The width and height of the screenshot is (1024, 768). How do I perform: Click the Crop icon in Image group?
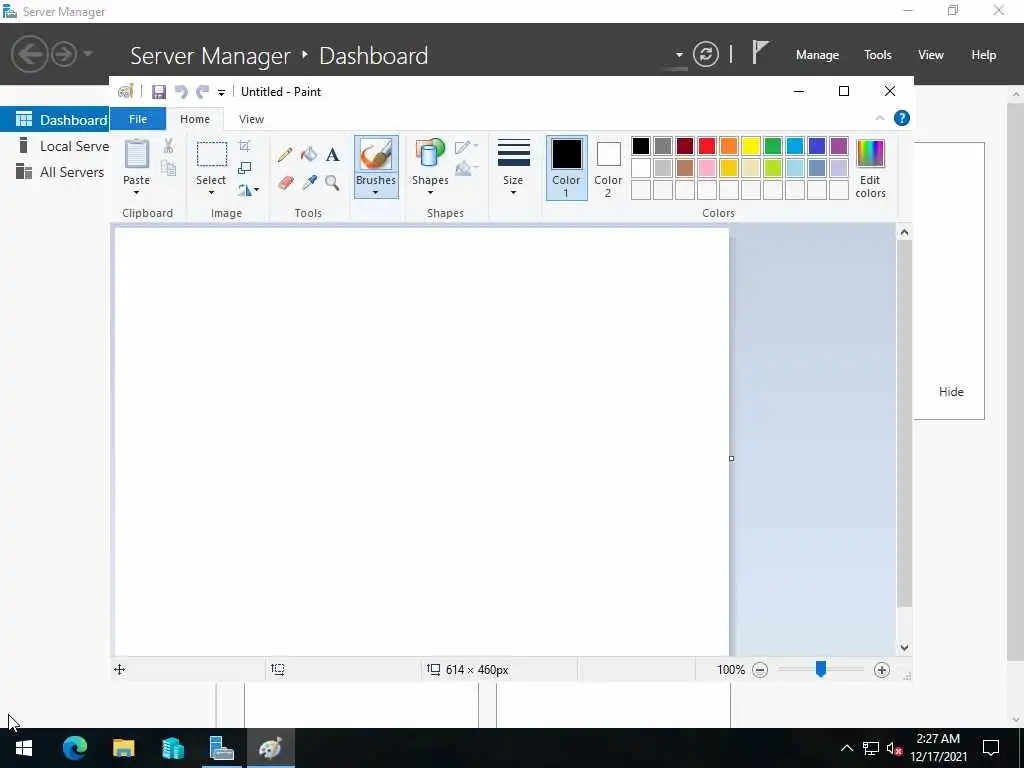point(245,146)
